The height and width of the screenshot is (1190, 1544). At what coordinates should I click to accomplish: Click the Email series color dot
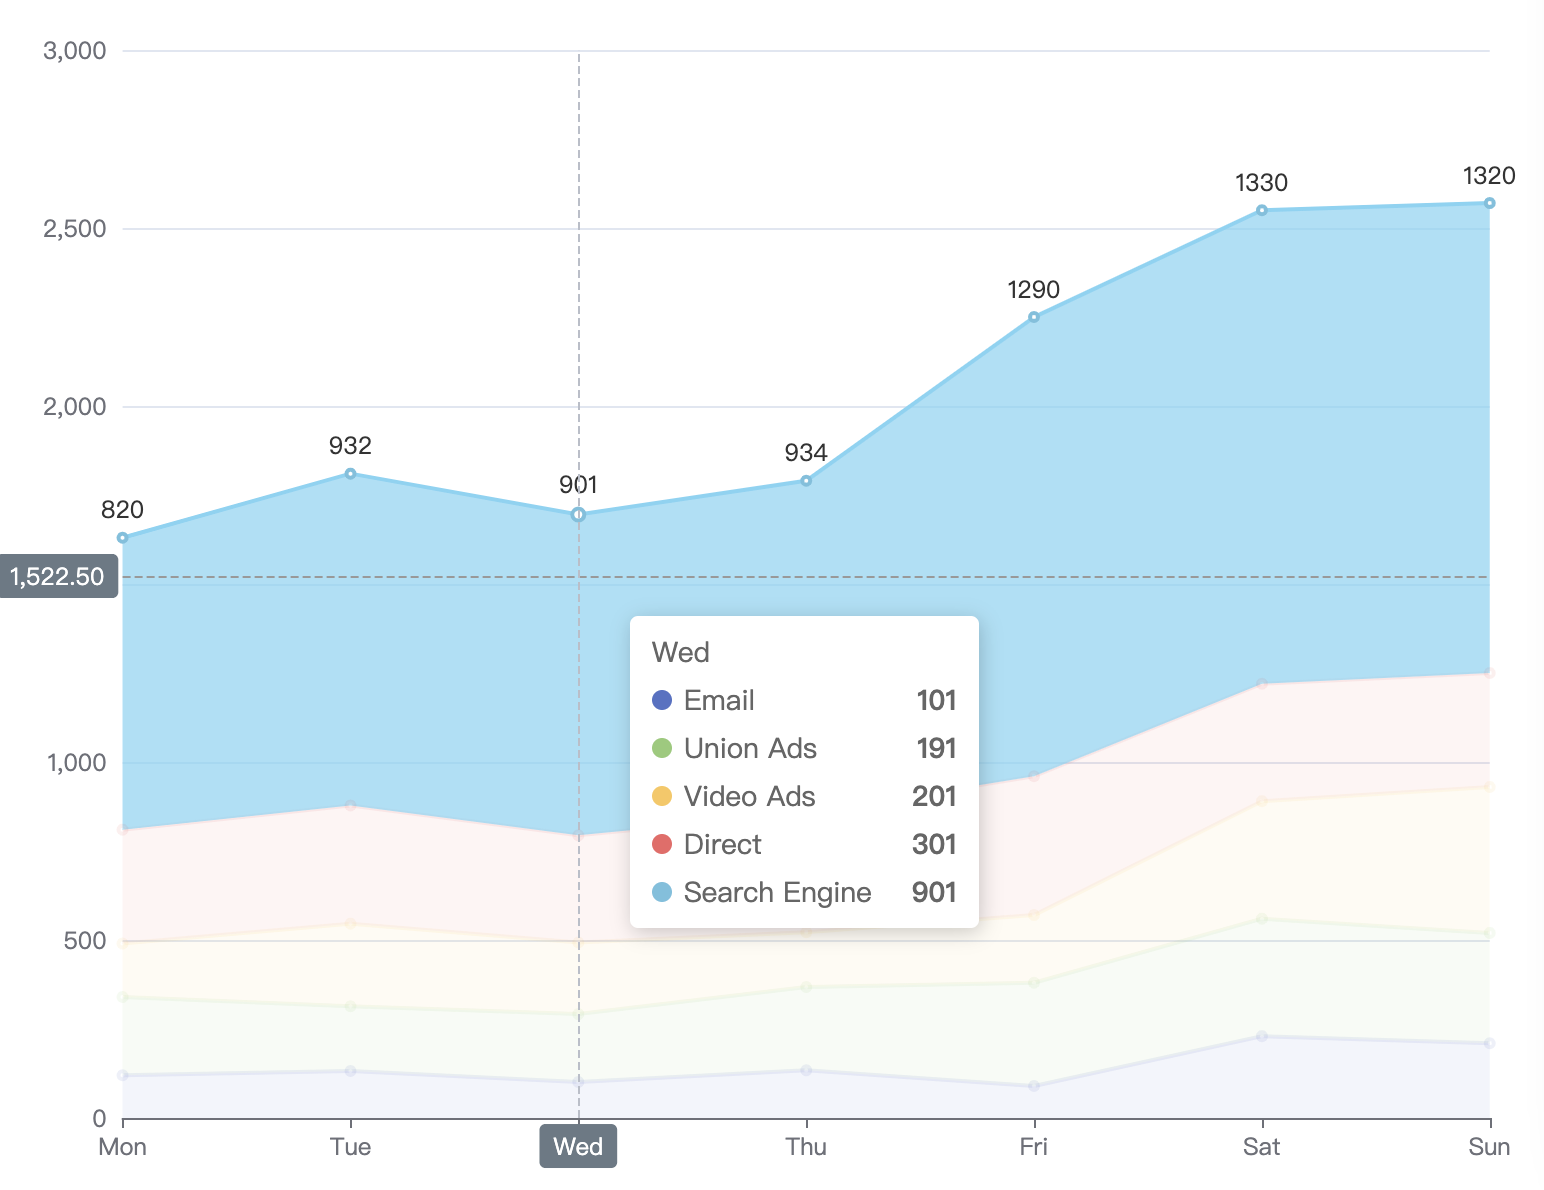(x=662, y=700)
